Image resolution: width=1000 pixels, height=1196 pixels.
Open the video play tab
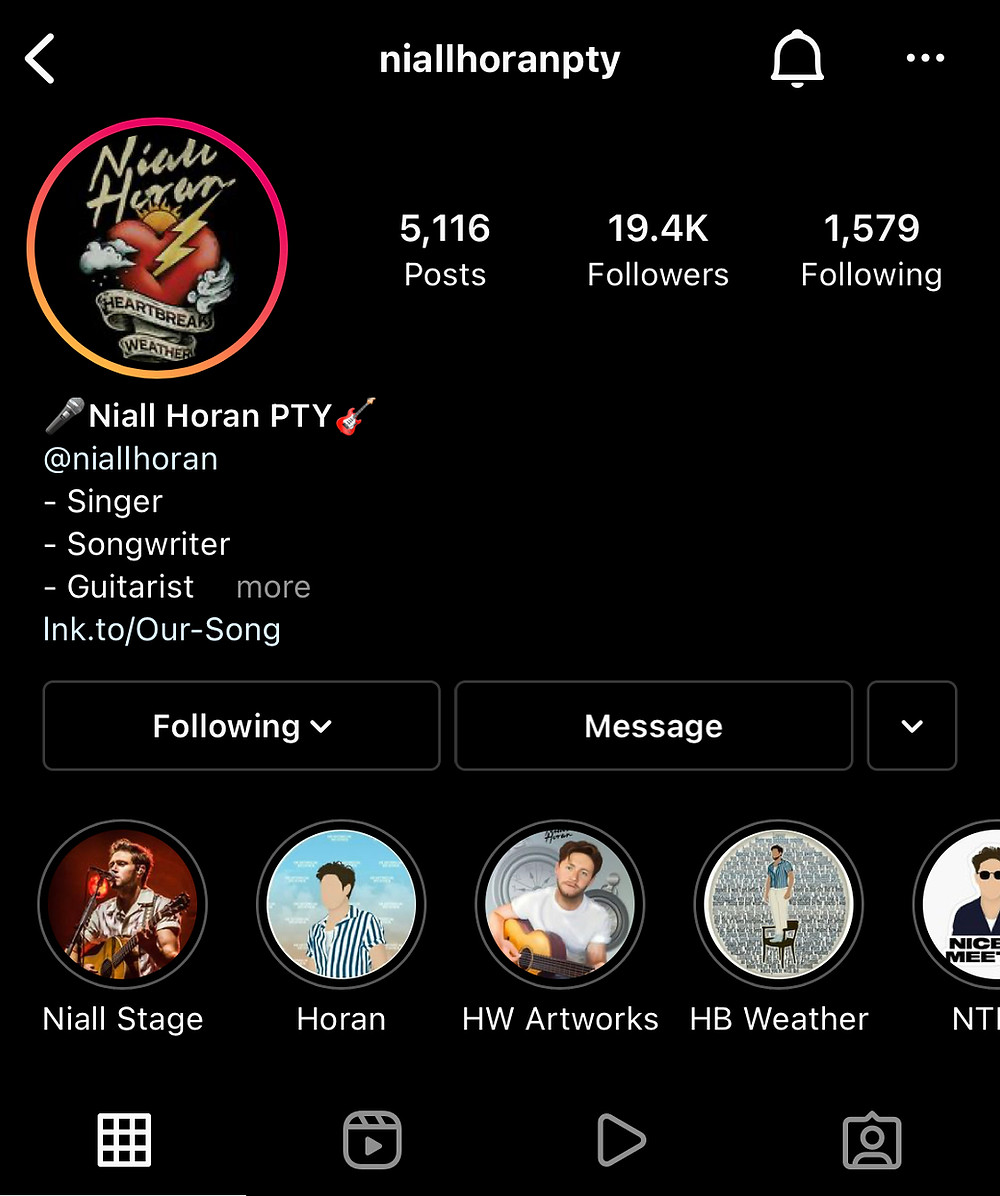point(621,1140)
